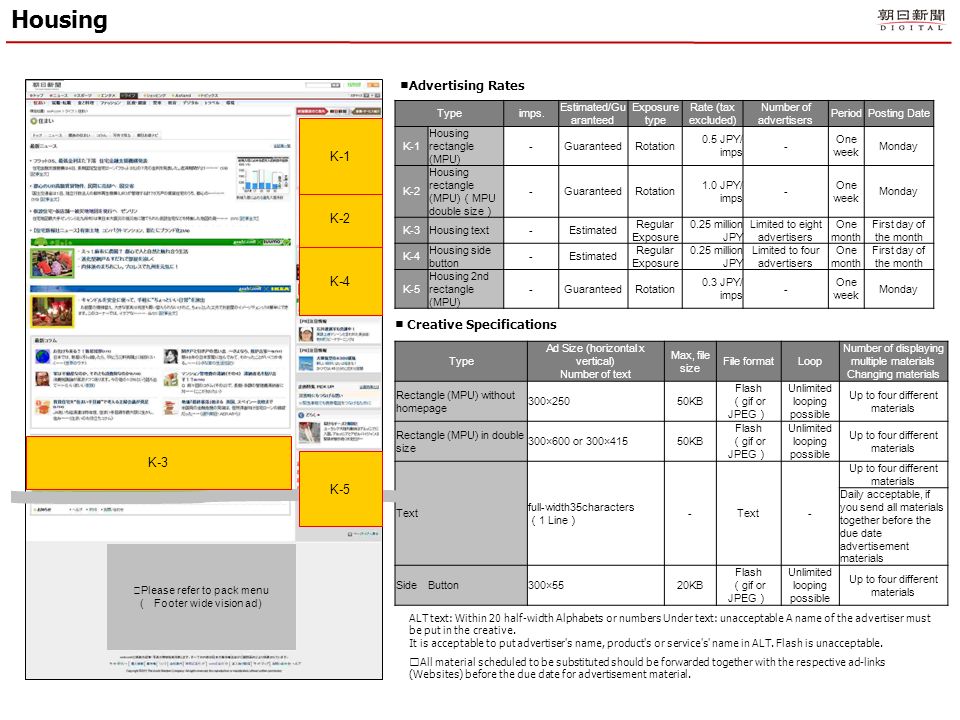Image resolution: width=960 pixels, height=720 pixels.
Task: Click 'K-1' row label in Advertising Rates table
Action: pyautogui.click(x=411, y=146)
